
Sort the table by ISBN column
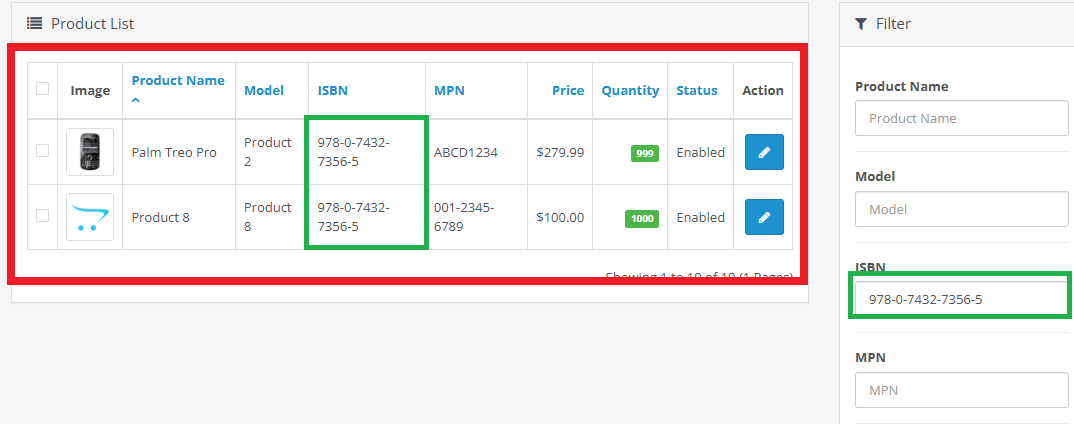point(333,90)
